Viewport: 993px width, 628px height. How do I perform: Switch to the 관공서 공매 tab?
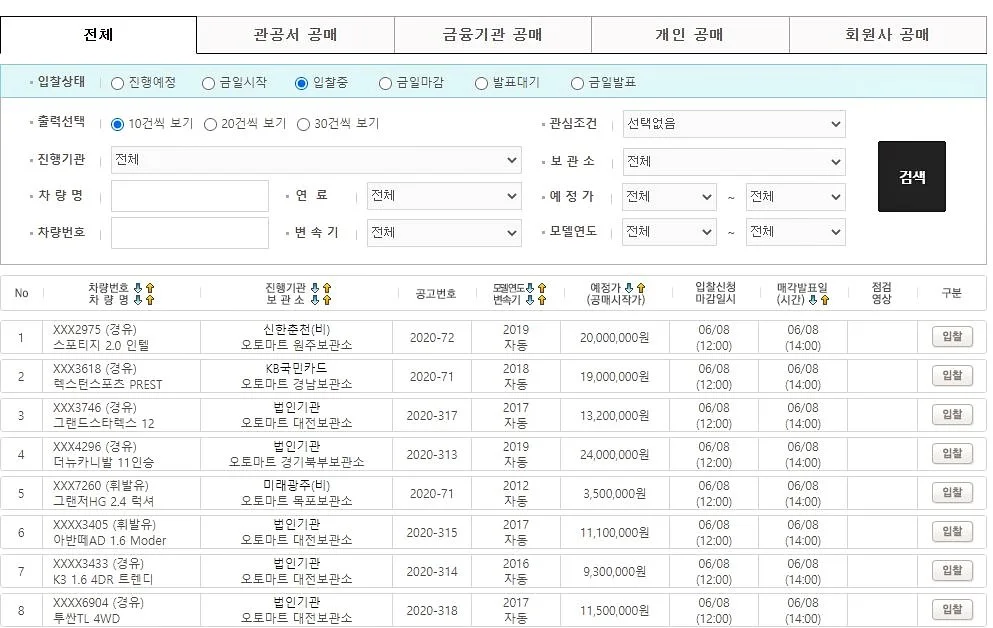tap(296, 35)
